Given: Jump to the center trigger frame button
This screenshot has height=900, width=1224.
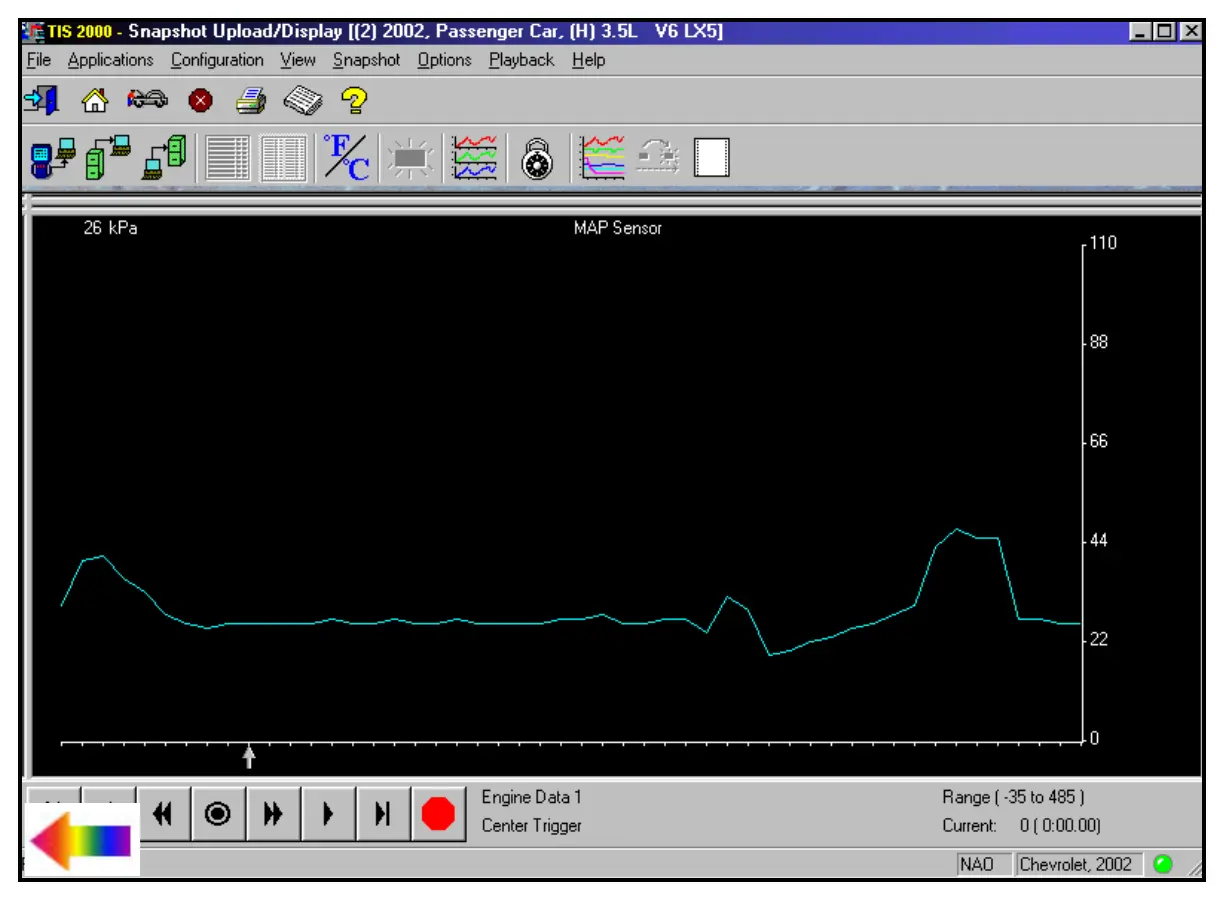Looking at the screenshot, I should click(217, 814).
